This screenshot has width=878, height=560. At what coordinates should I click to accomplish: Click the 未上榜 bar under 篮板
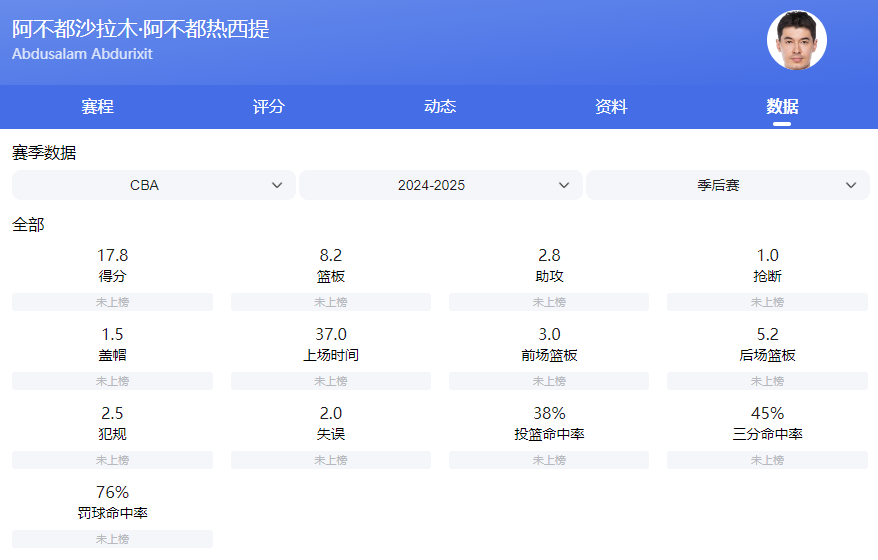pyautogui.click(x=331, y=302)
